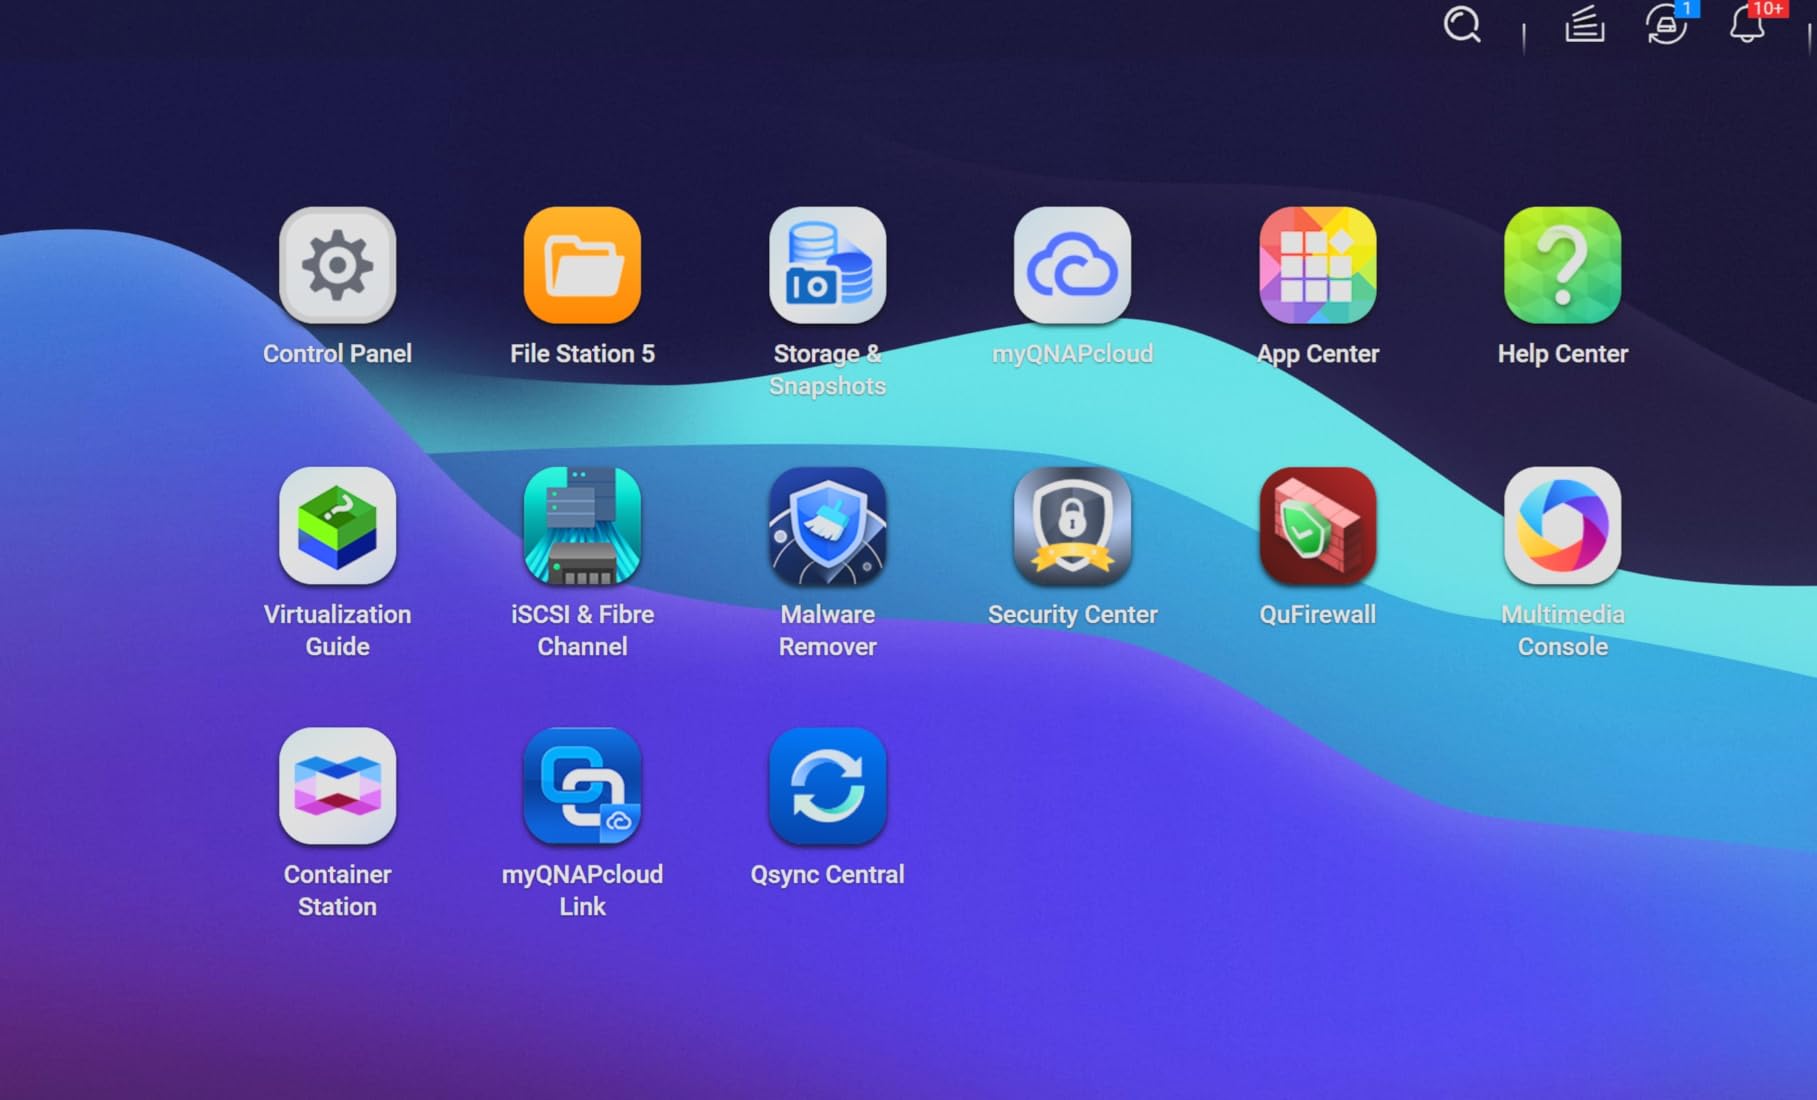Open iSCSI & Fibre Channel
The image size is (1817, 1100).
pyautogui.click(x=582, y=526)
